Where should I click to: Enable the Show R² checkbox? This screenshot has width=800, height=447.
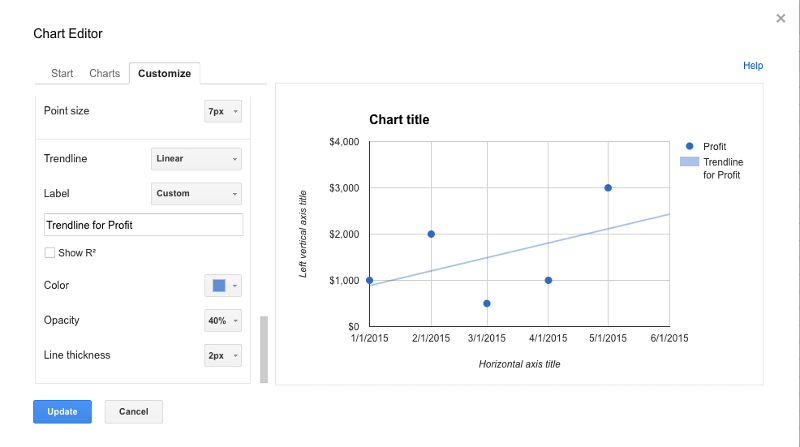coord(49,253)
